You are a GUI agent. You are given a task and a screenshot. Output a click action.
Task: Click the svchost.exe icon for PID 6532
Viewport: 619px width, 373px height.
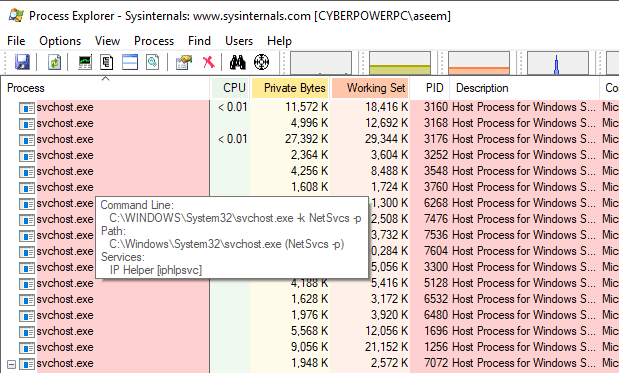(27, 299)
